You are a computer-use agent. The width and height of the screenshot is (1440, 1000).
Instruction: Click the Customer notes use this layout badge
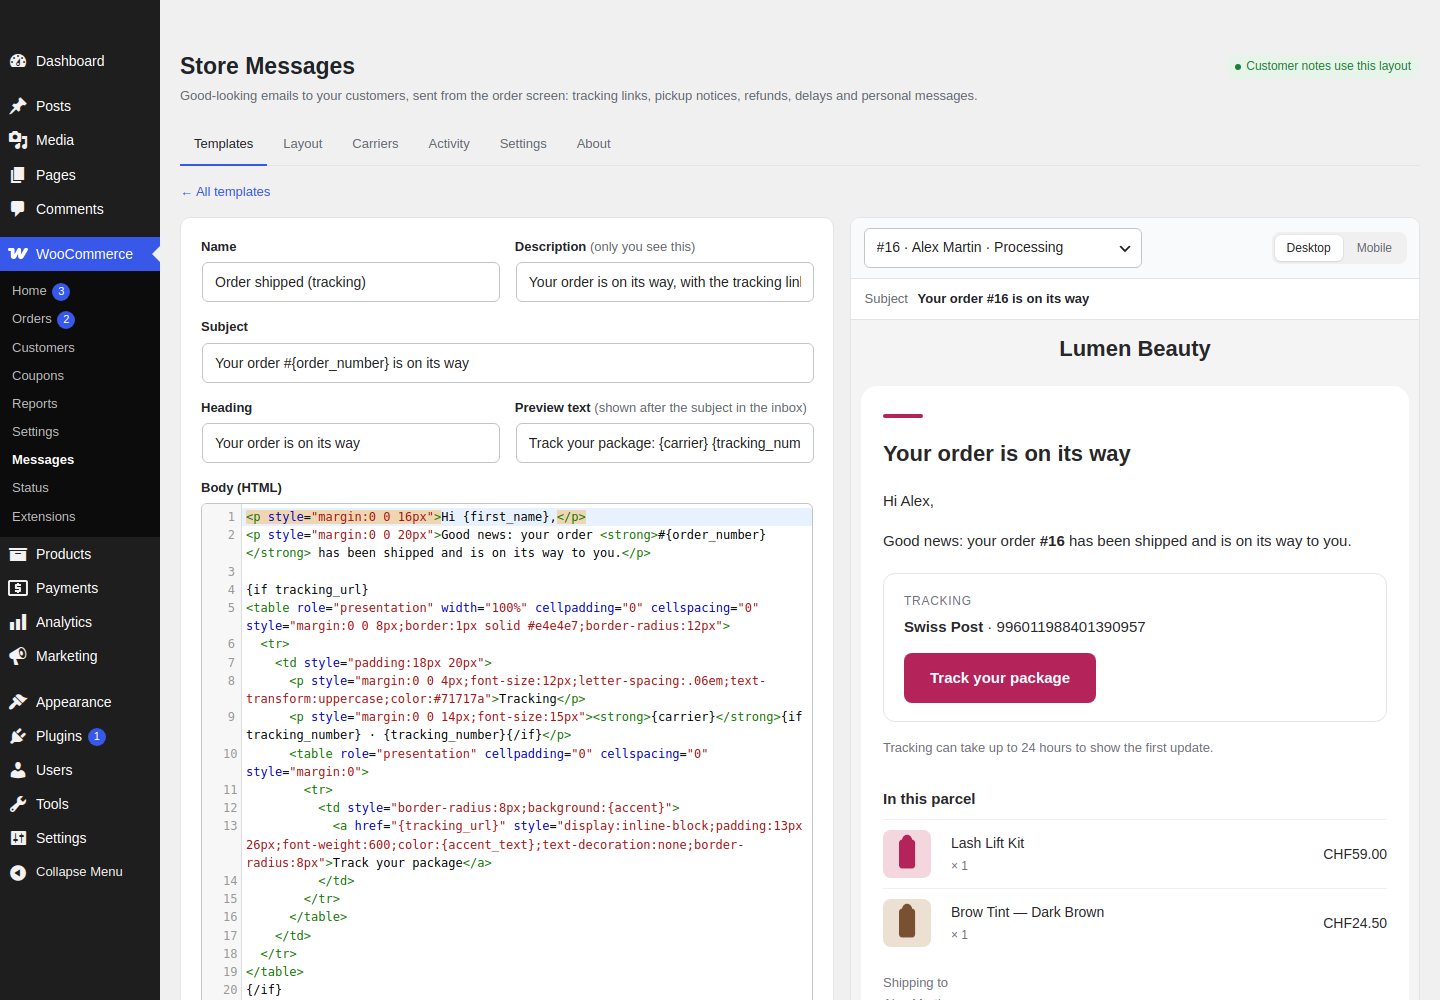1322,66
